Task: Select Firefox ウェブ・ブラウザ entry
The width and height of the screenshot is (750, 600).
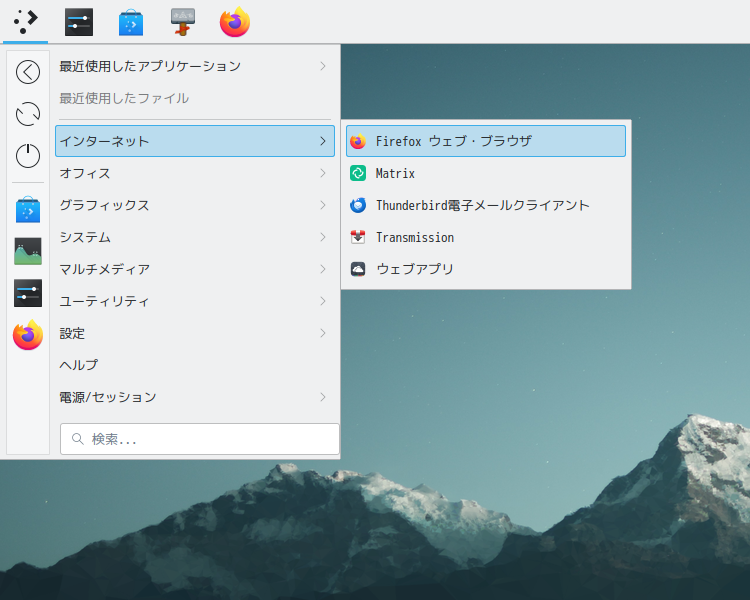Action: pos(485,141)
